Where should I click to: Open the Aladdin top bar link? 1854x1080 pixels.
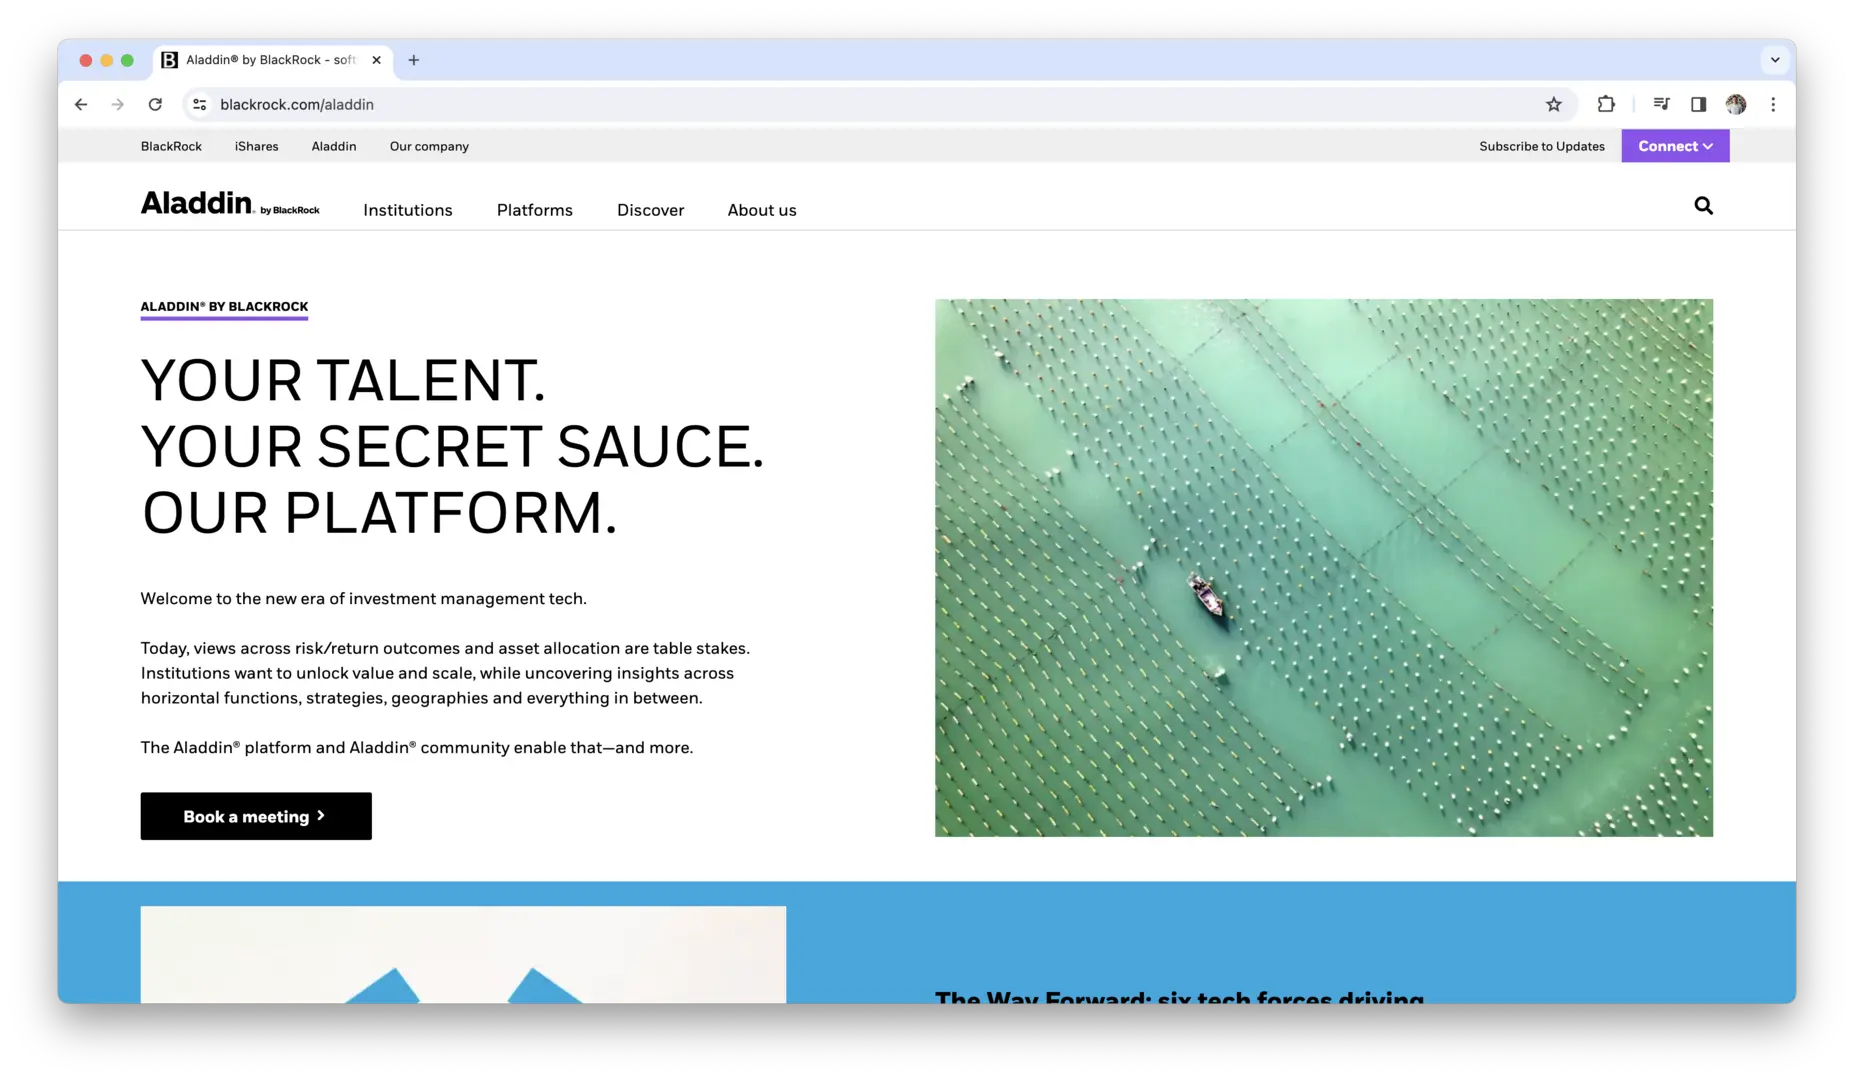(333, 146)
